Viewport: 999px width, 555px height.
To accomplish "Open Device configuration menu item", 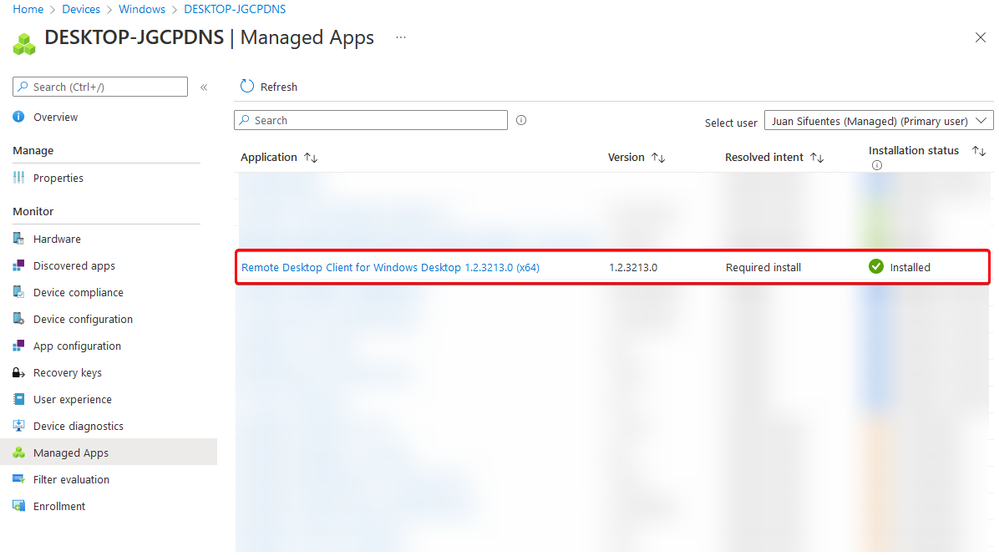I will pos(83,319).
